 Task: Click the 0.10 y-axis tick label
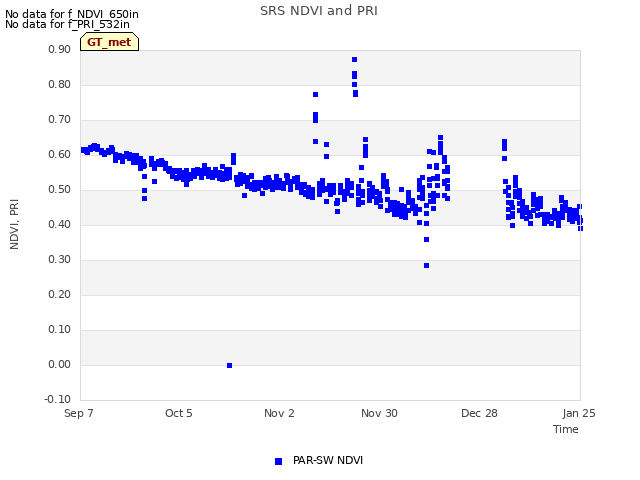[60, 329]
